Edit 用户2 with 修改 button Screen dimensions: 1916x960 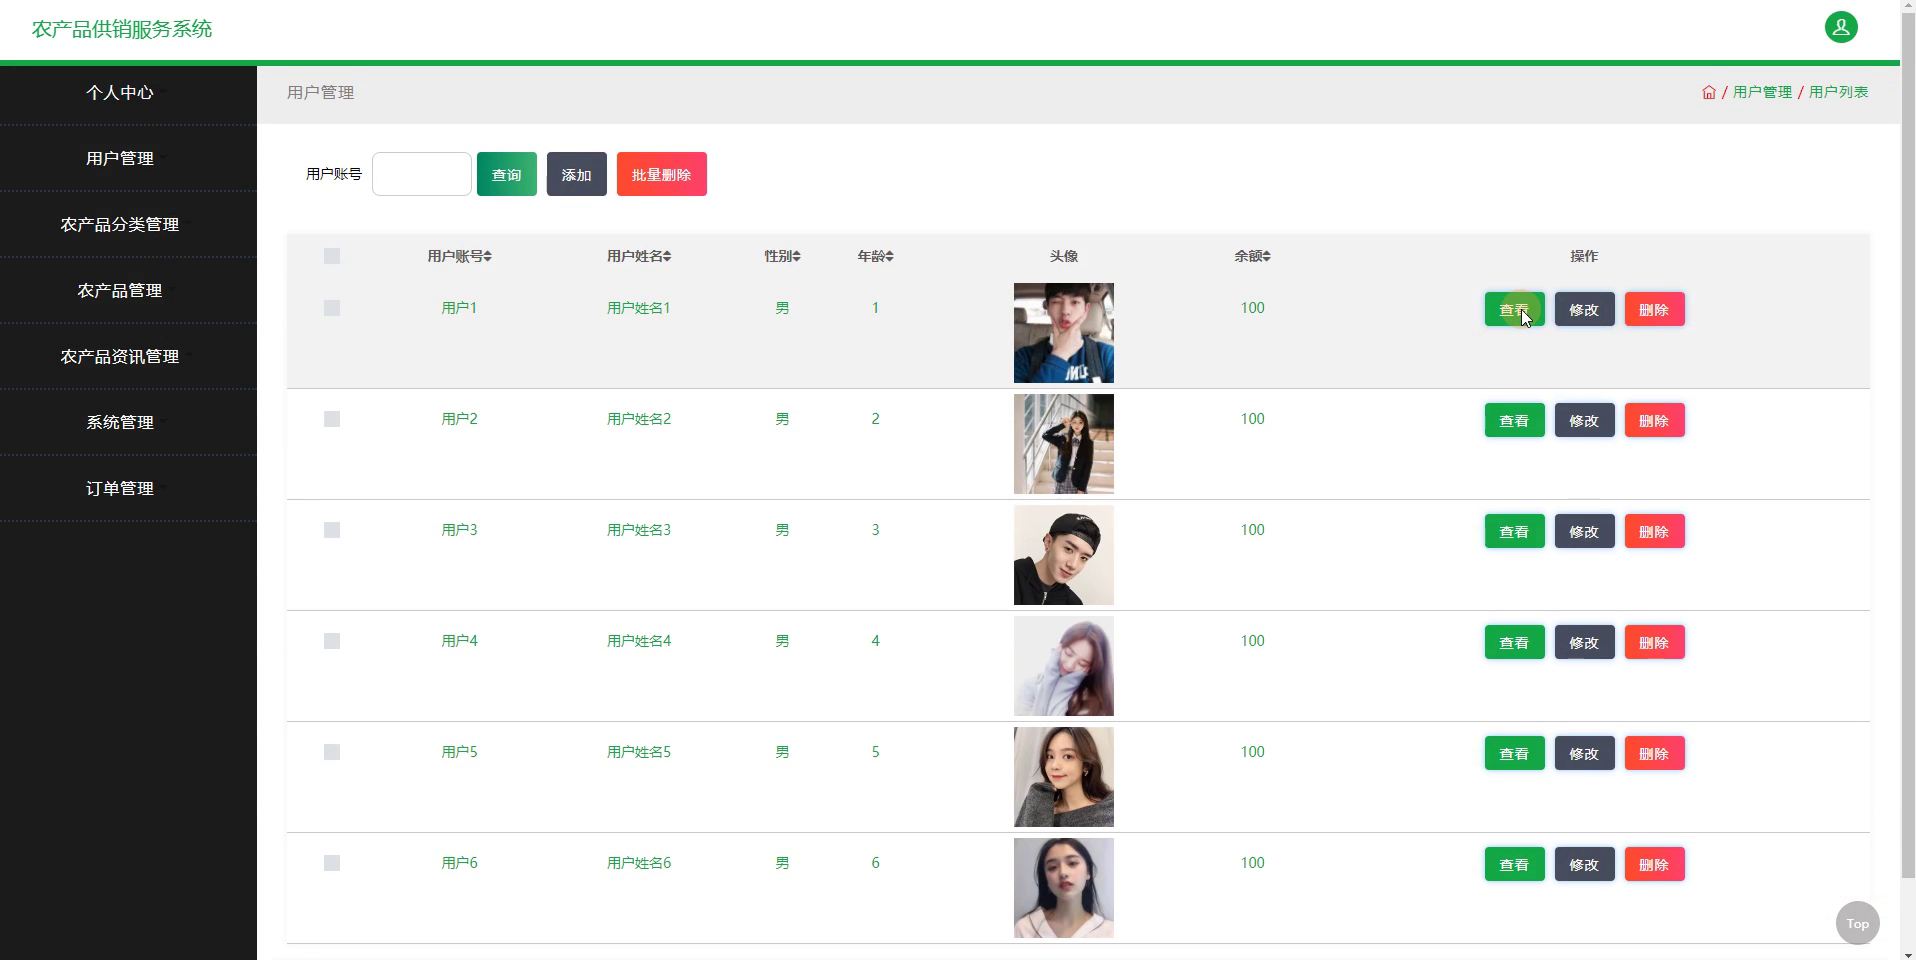click(1584, 420)
